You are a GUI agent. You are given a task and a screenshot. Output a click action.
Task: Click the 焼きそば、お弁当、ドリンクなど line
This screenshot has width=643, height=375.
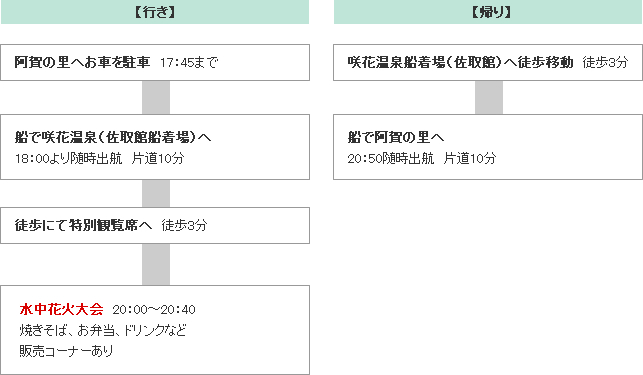point(103,330)
